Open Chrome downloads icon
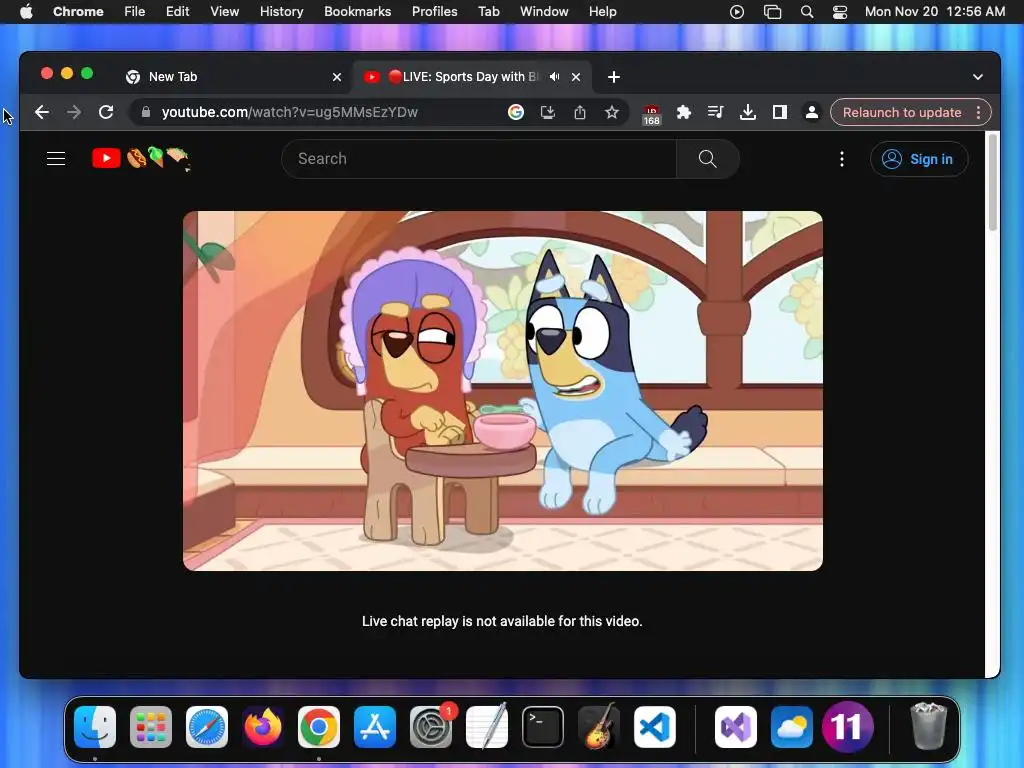The image size is (1024, 768). [748, 112]
